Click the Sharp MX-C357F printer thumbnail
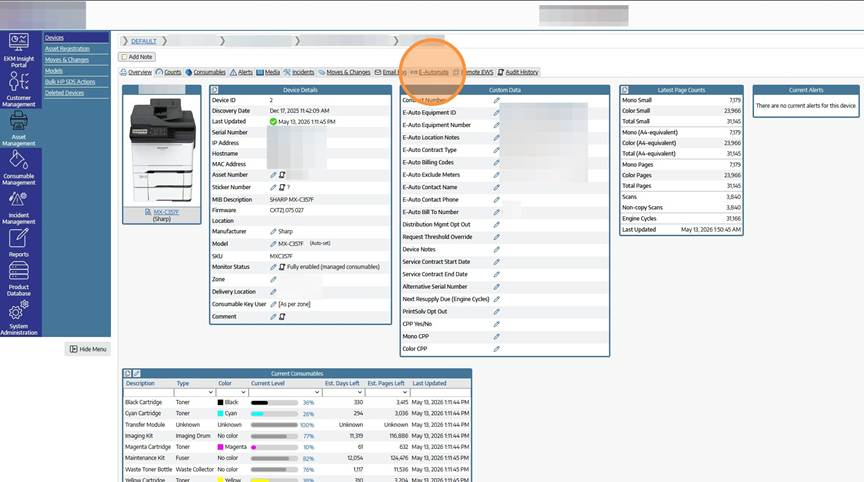864x482 pixels. coord(161,150)
